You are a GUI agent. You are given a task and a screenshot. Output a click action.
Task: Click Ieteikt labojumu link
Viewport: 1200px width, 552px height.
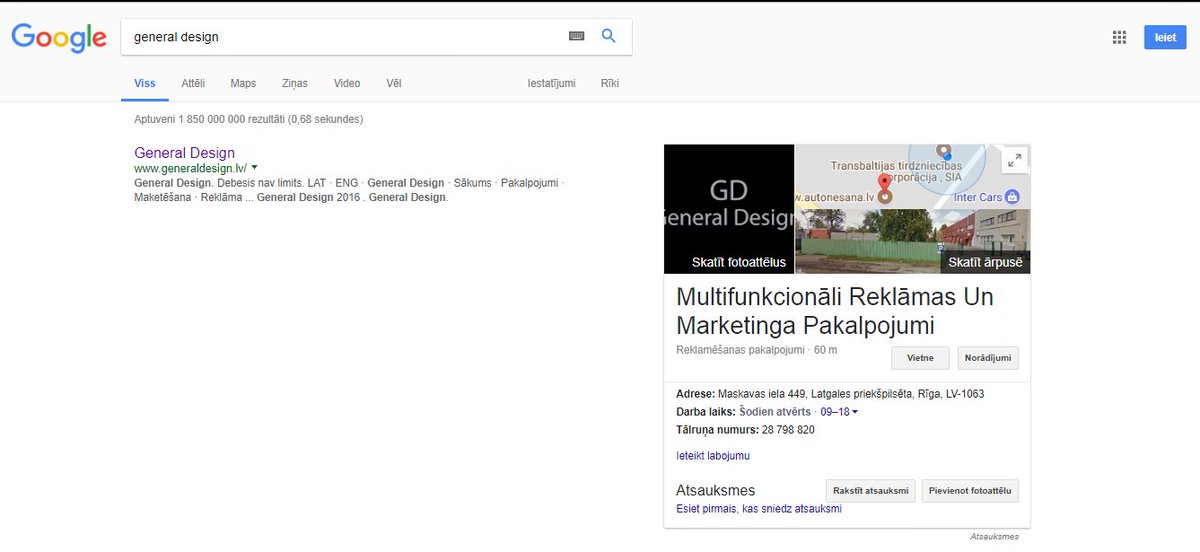pos(713,456)
